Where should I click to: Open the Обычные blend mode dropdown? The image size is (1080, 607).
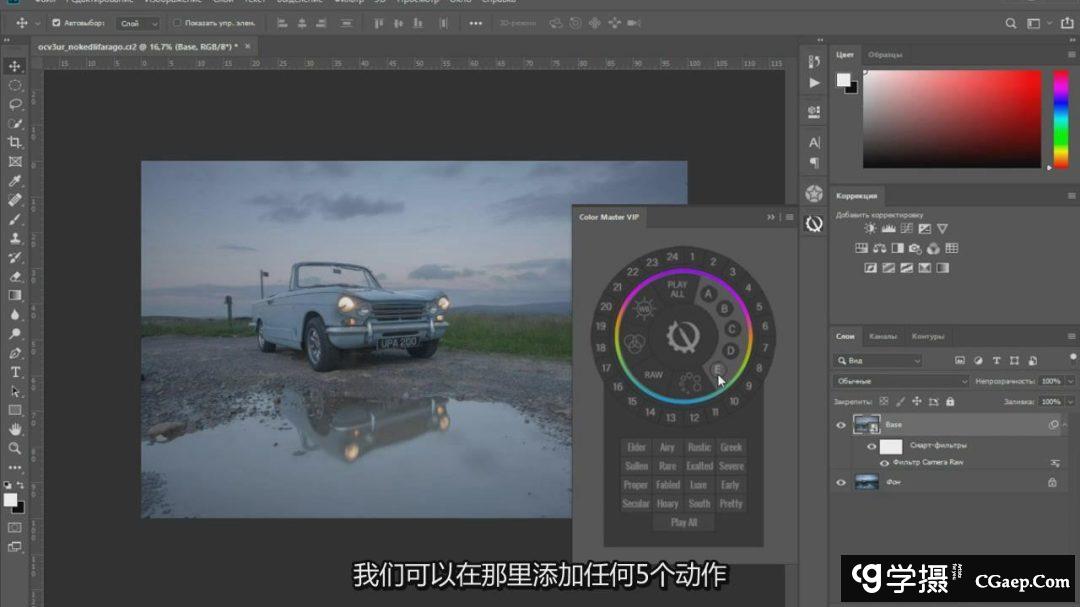coord(900,381)
